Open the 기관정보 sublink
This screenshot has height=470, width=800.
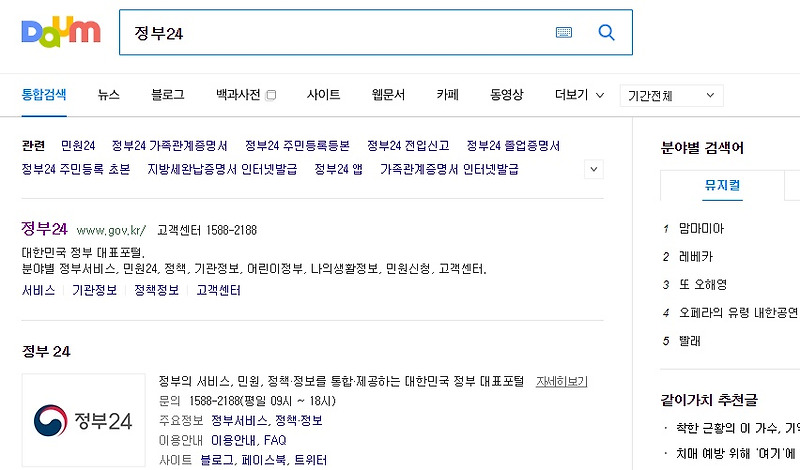(x=94, y=290)
